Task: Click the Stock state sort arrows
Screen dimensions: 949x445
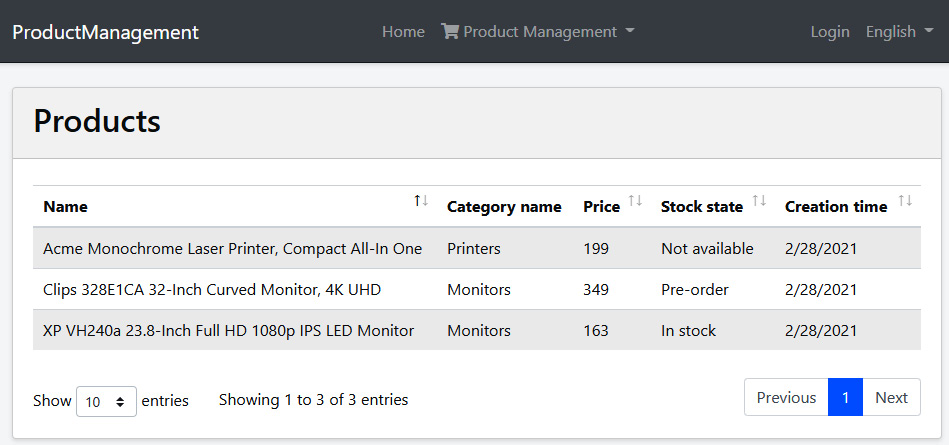Action: coord(759,200)
